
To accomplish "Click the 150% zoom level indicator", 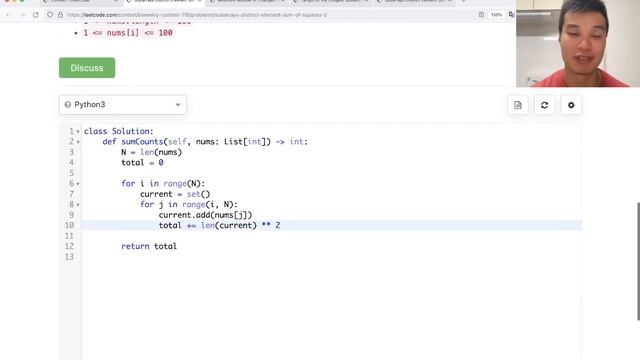I will [x=496, y=15].
